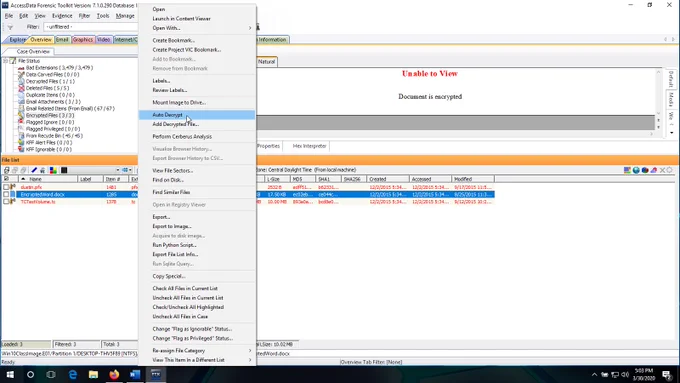Sort file list by Name column
Image resolution: width=680 pixels, height=383 pixels.
coord(47,179)
